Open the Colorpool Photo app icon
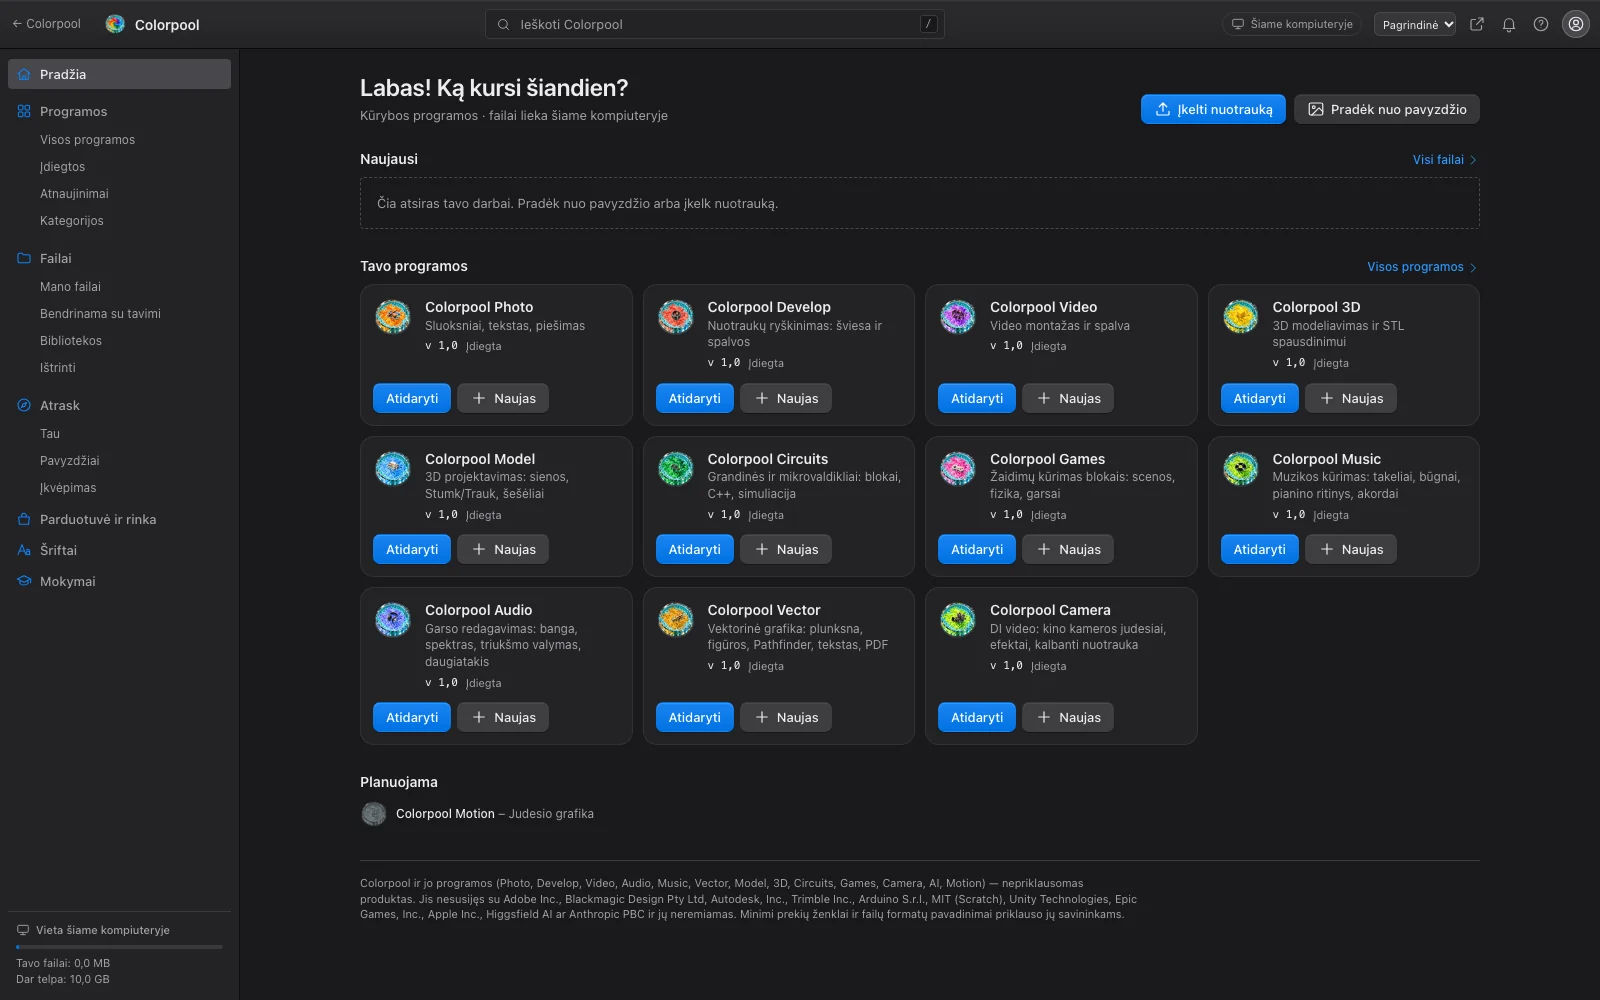This screenshot has height=1000, width=1600. tap(393, 317)
